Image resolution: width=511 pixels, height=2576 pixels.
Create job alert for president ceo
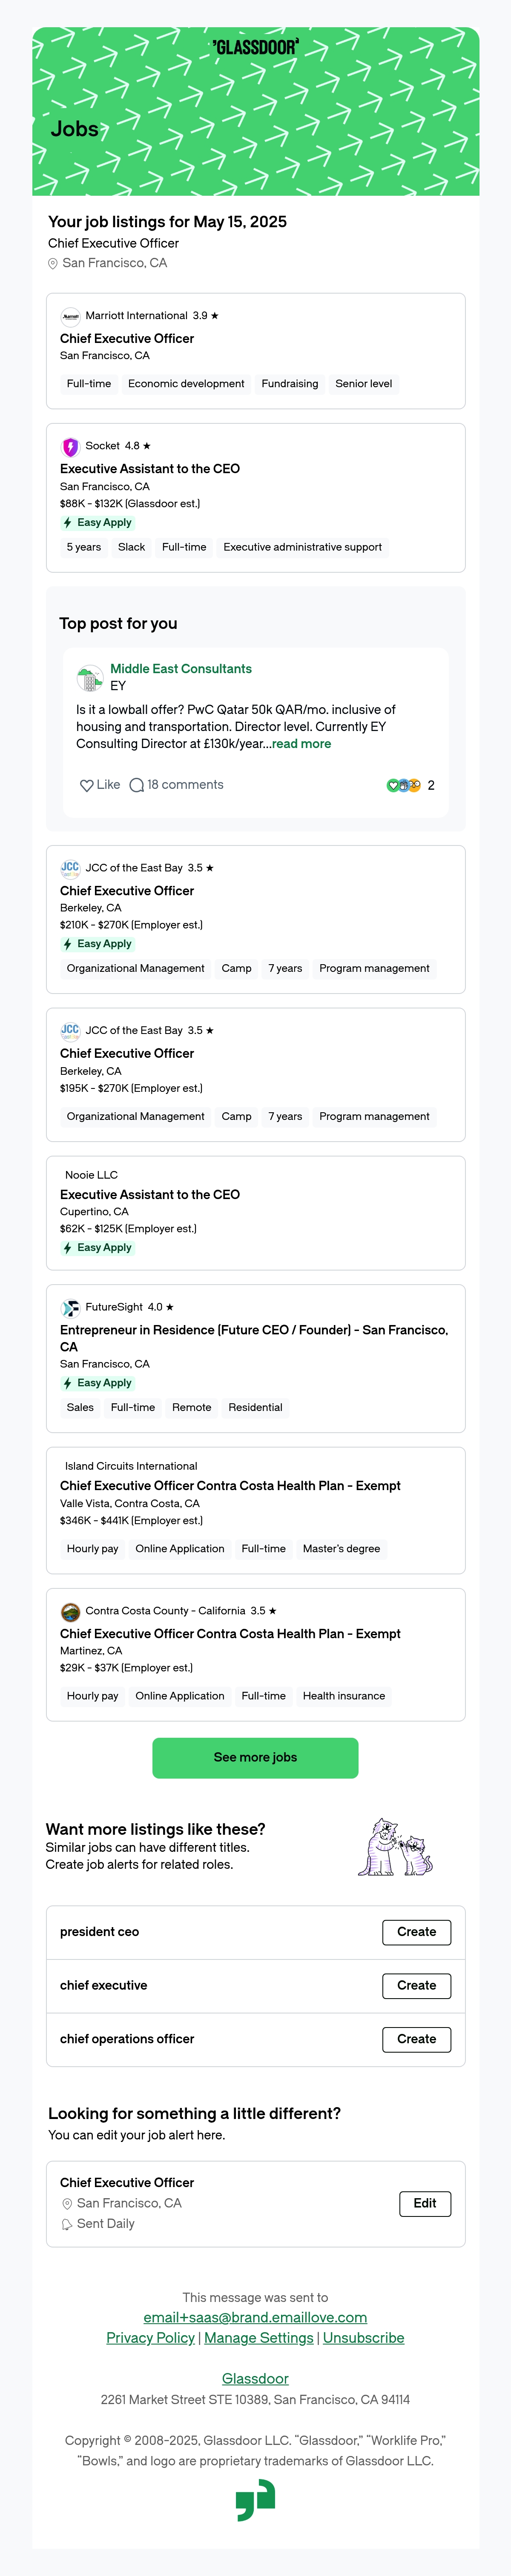(x=416, y=1932)
